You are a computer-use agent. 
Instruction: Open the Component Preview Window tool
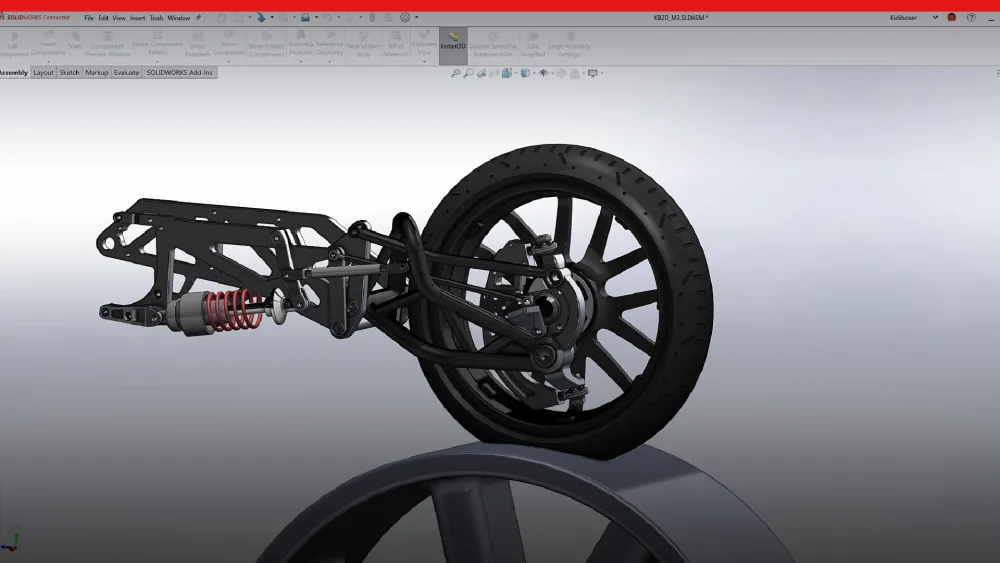pos(107,45)
